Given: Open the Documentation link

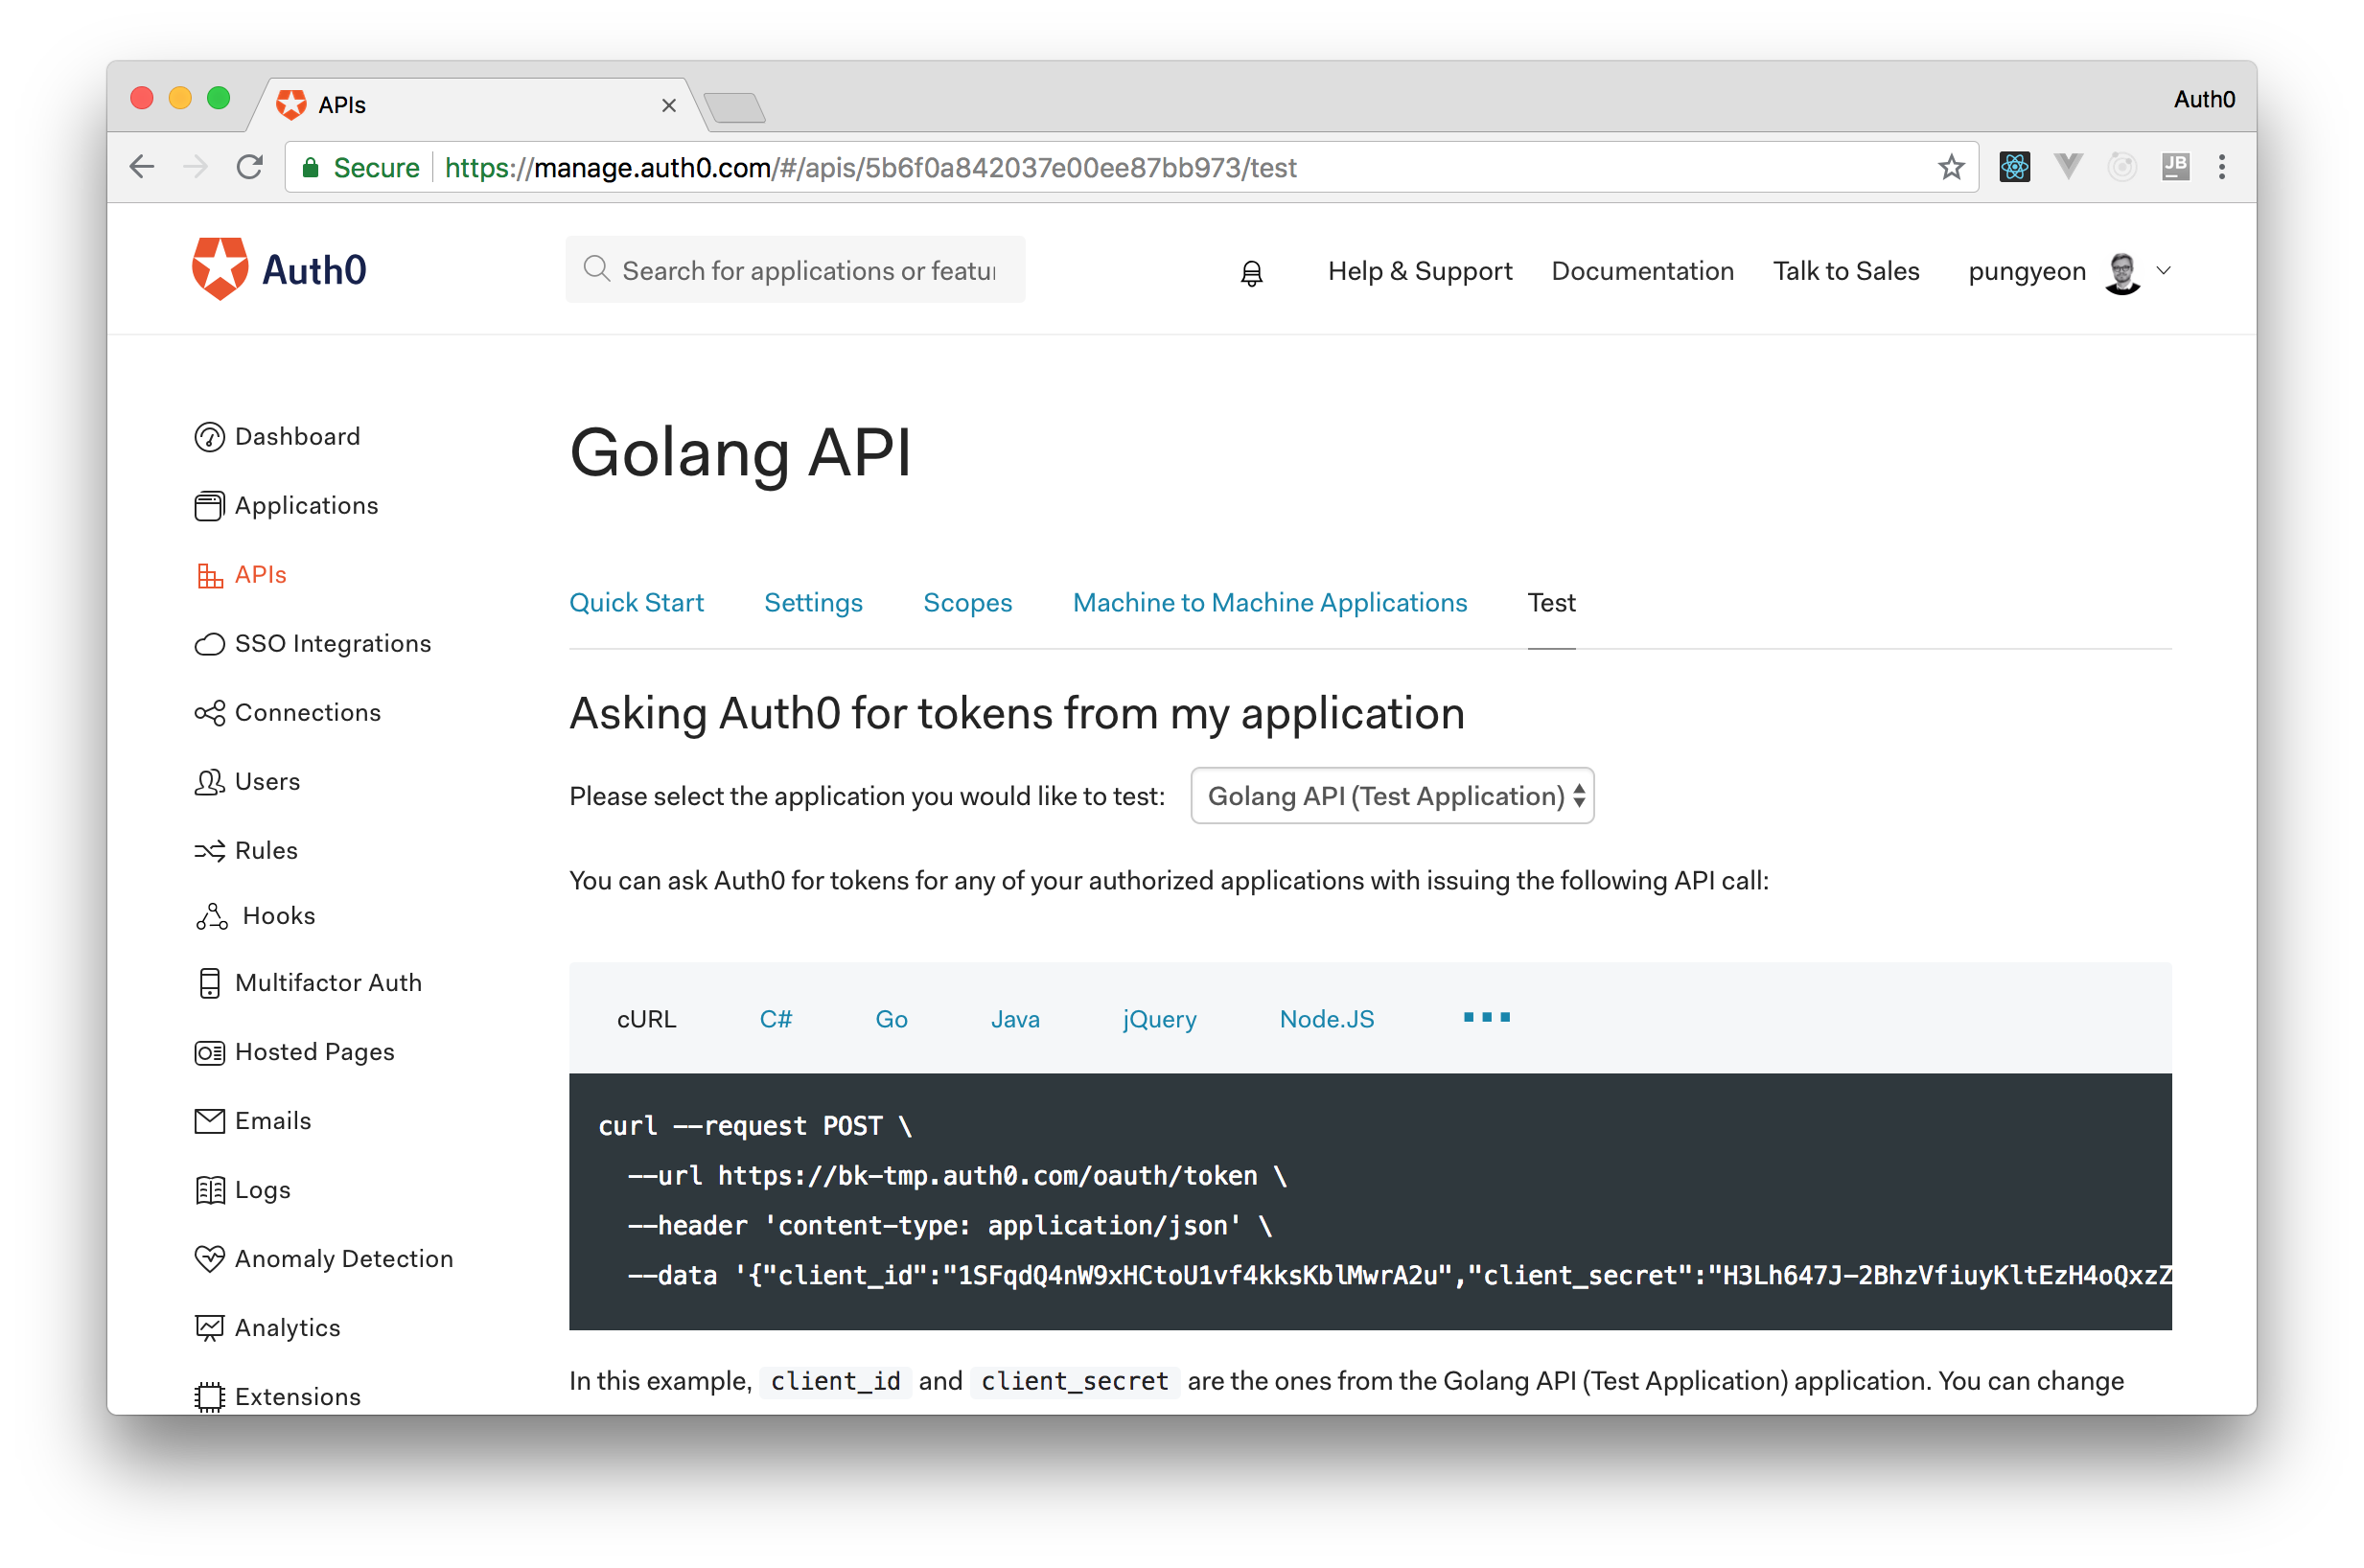Looking at the screenshot, I should 1642,271.
